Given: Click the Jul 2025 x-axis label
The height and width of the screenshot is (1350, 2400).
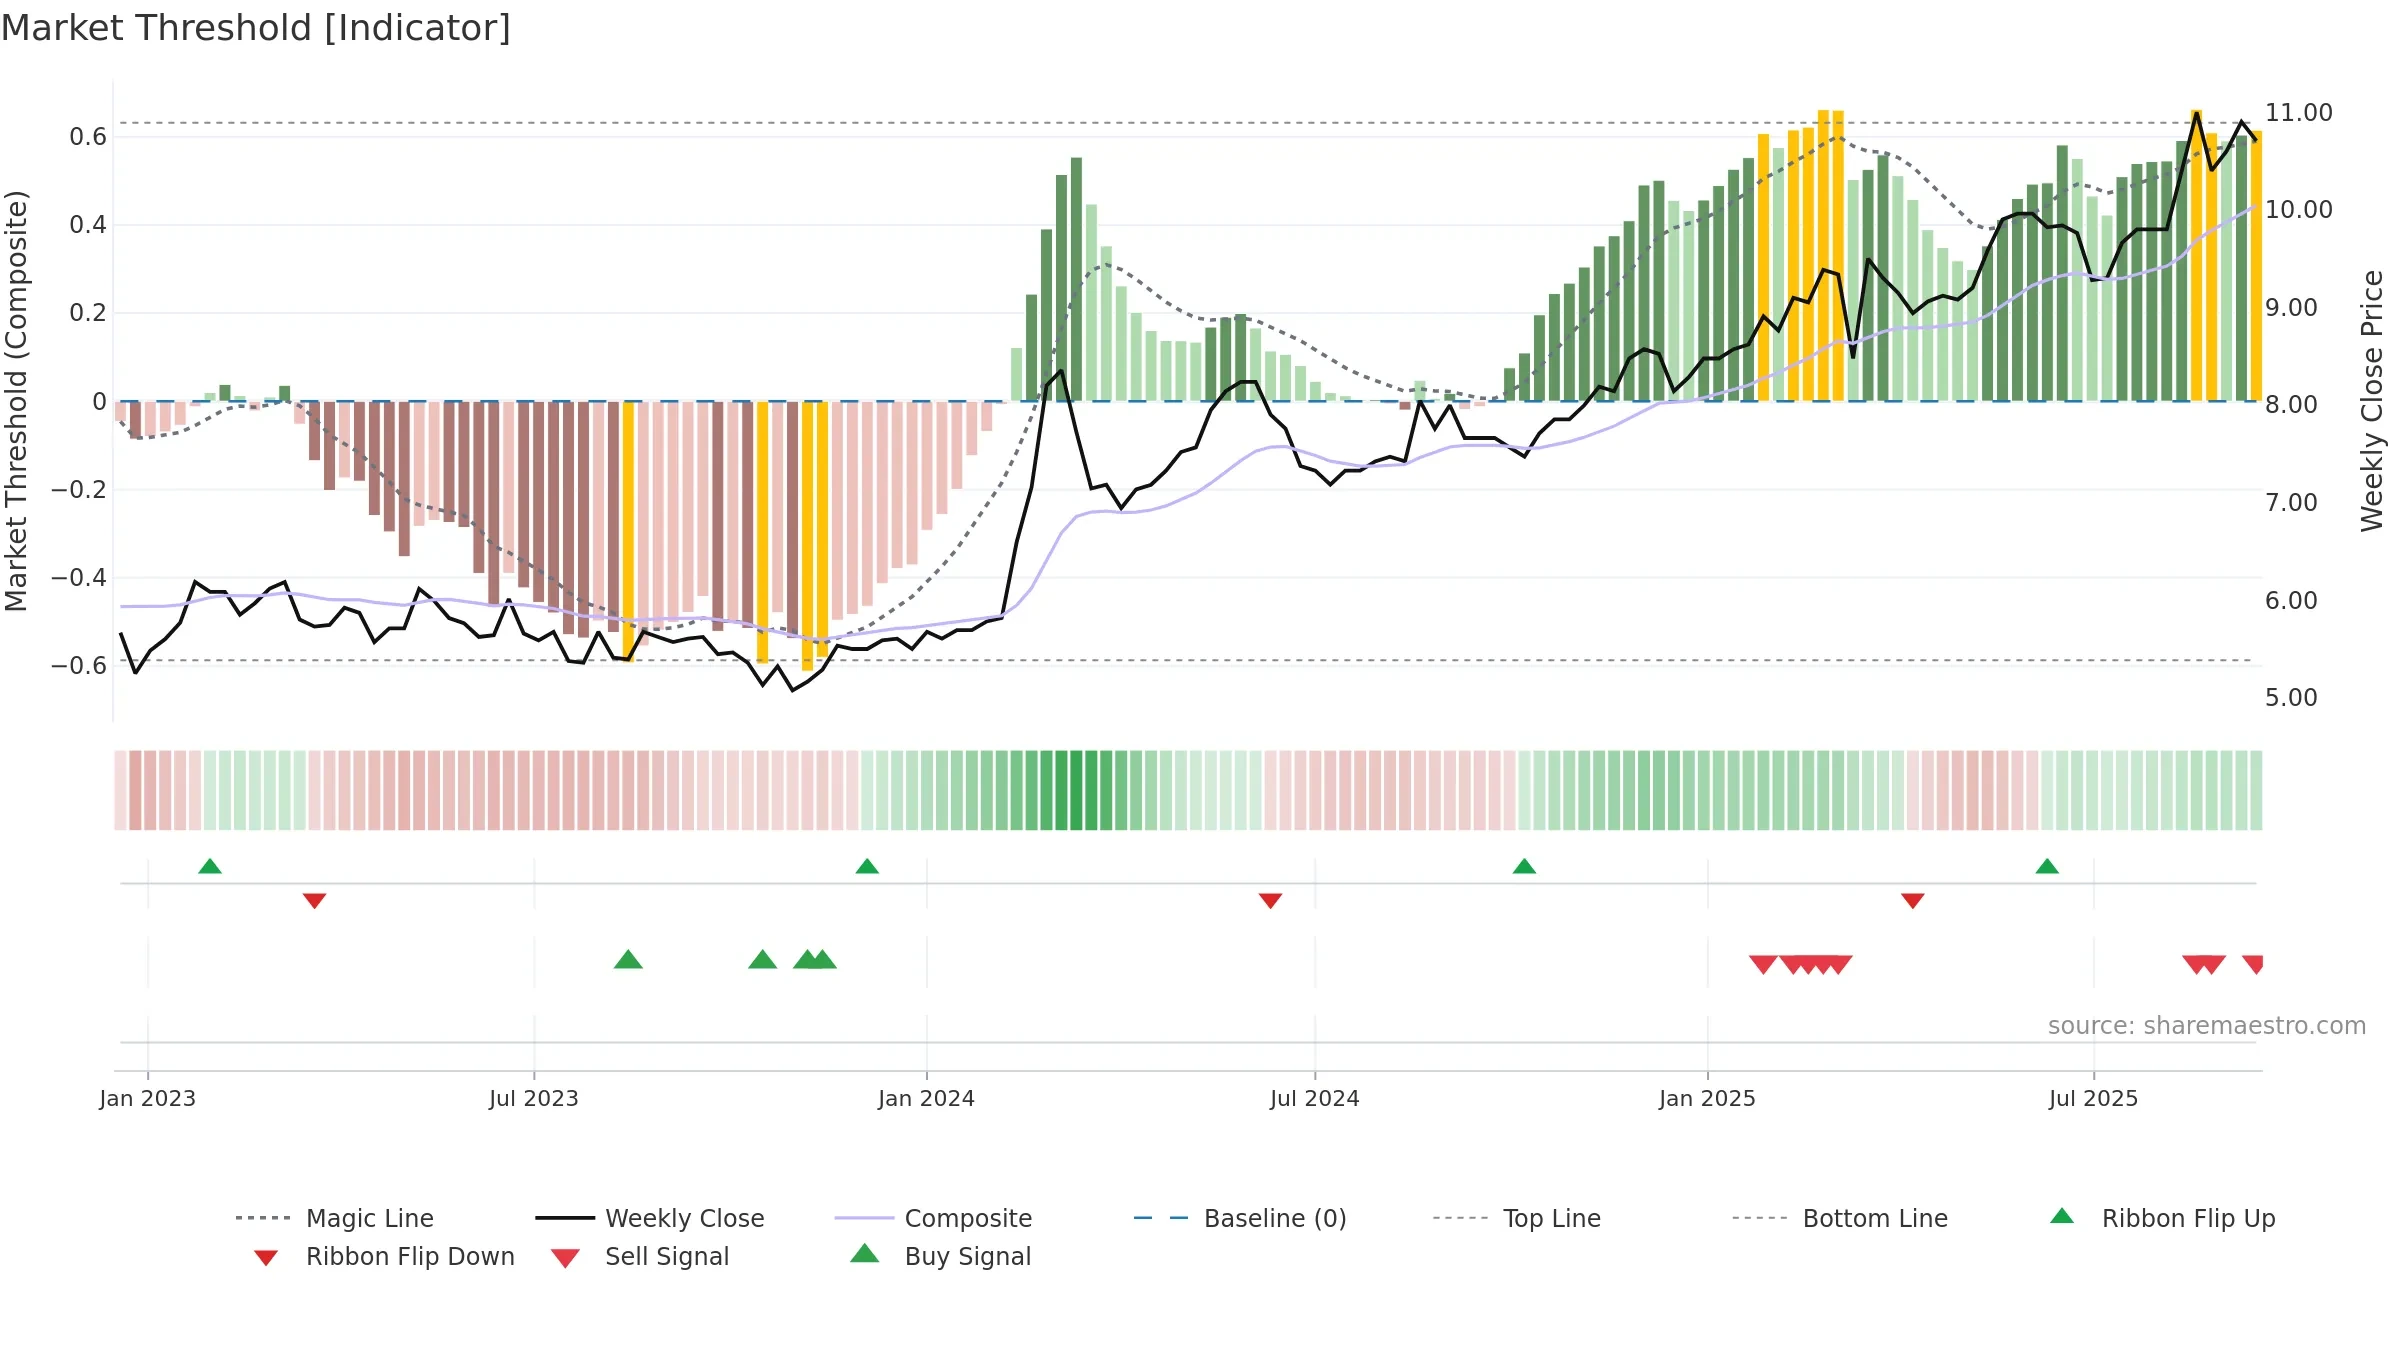Looking at the screenshot, I should pos(2094,1098).
